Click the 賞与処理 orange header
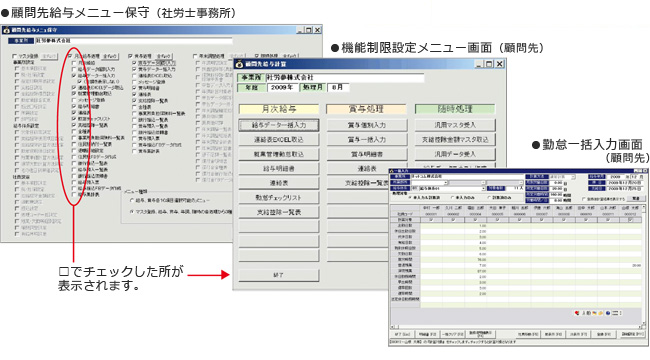The image size is (650, 360). (366, 109)
